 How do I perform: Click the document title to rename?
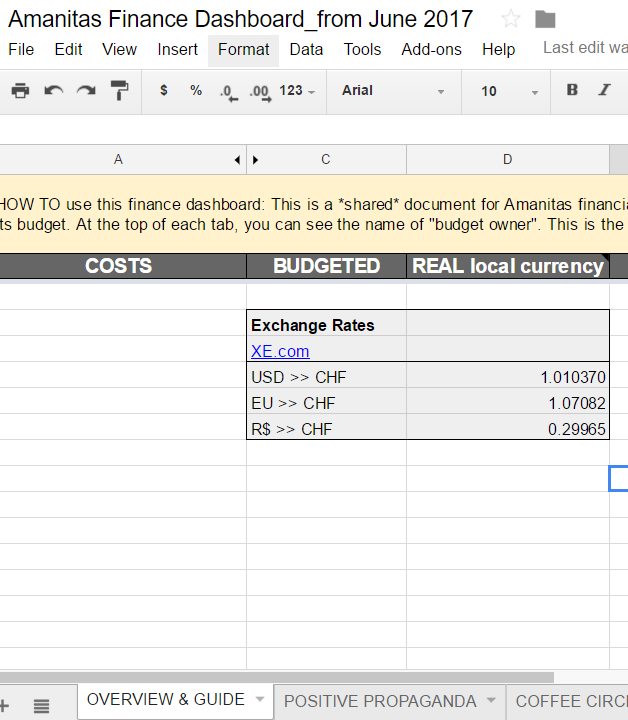click(241, 19)
